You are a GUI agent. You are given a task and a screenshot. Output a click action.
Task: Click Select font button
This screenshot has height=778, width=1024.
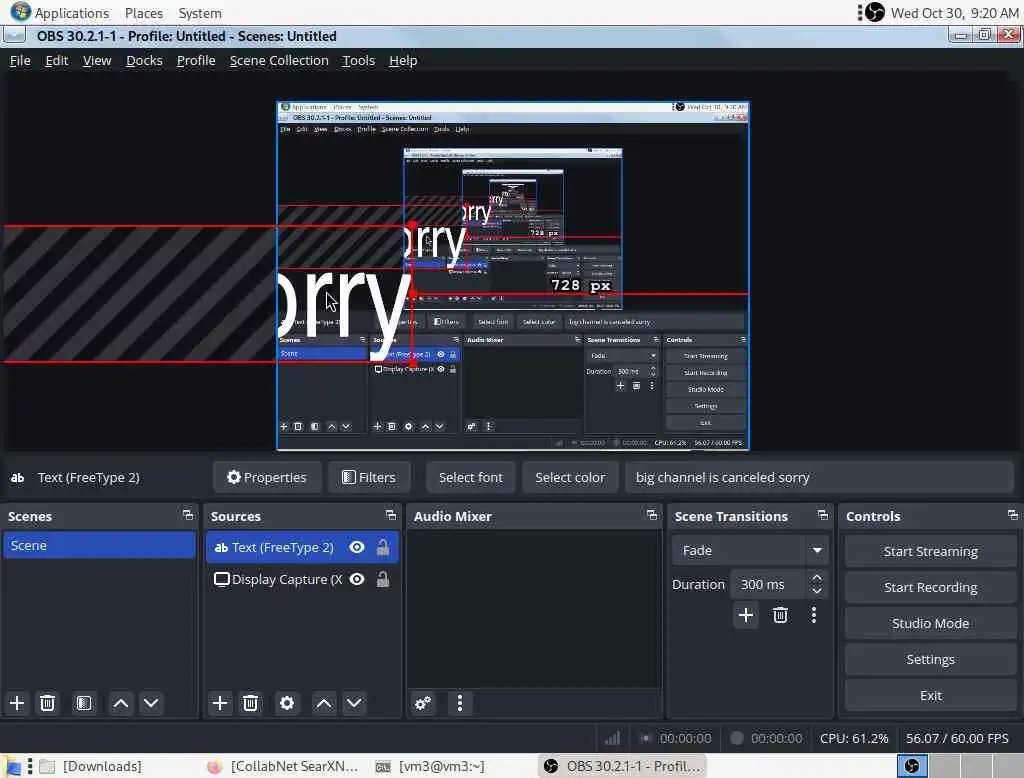click(x=471, y=478)
